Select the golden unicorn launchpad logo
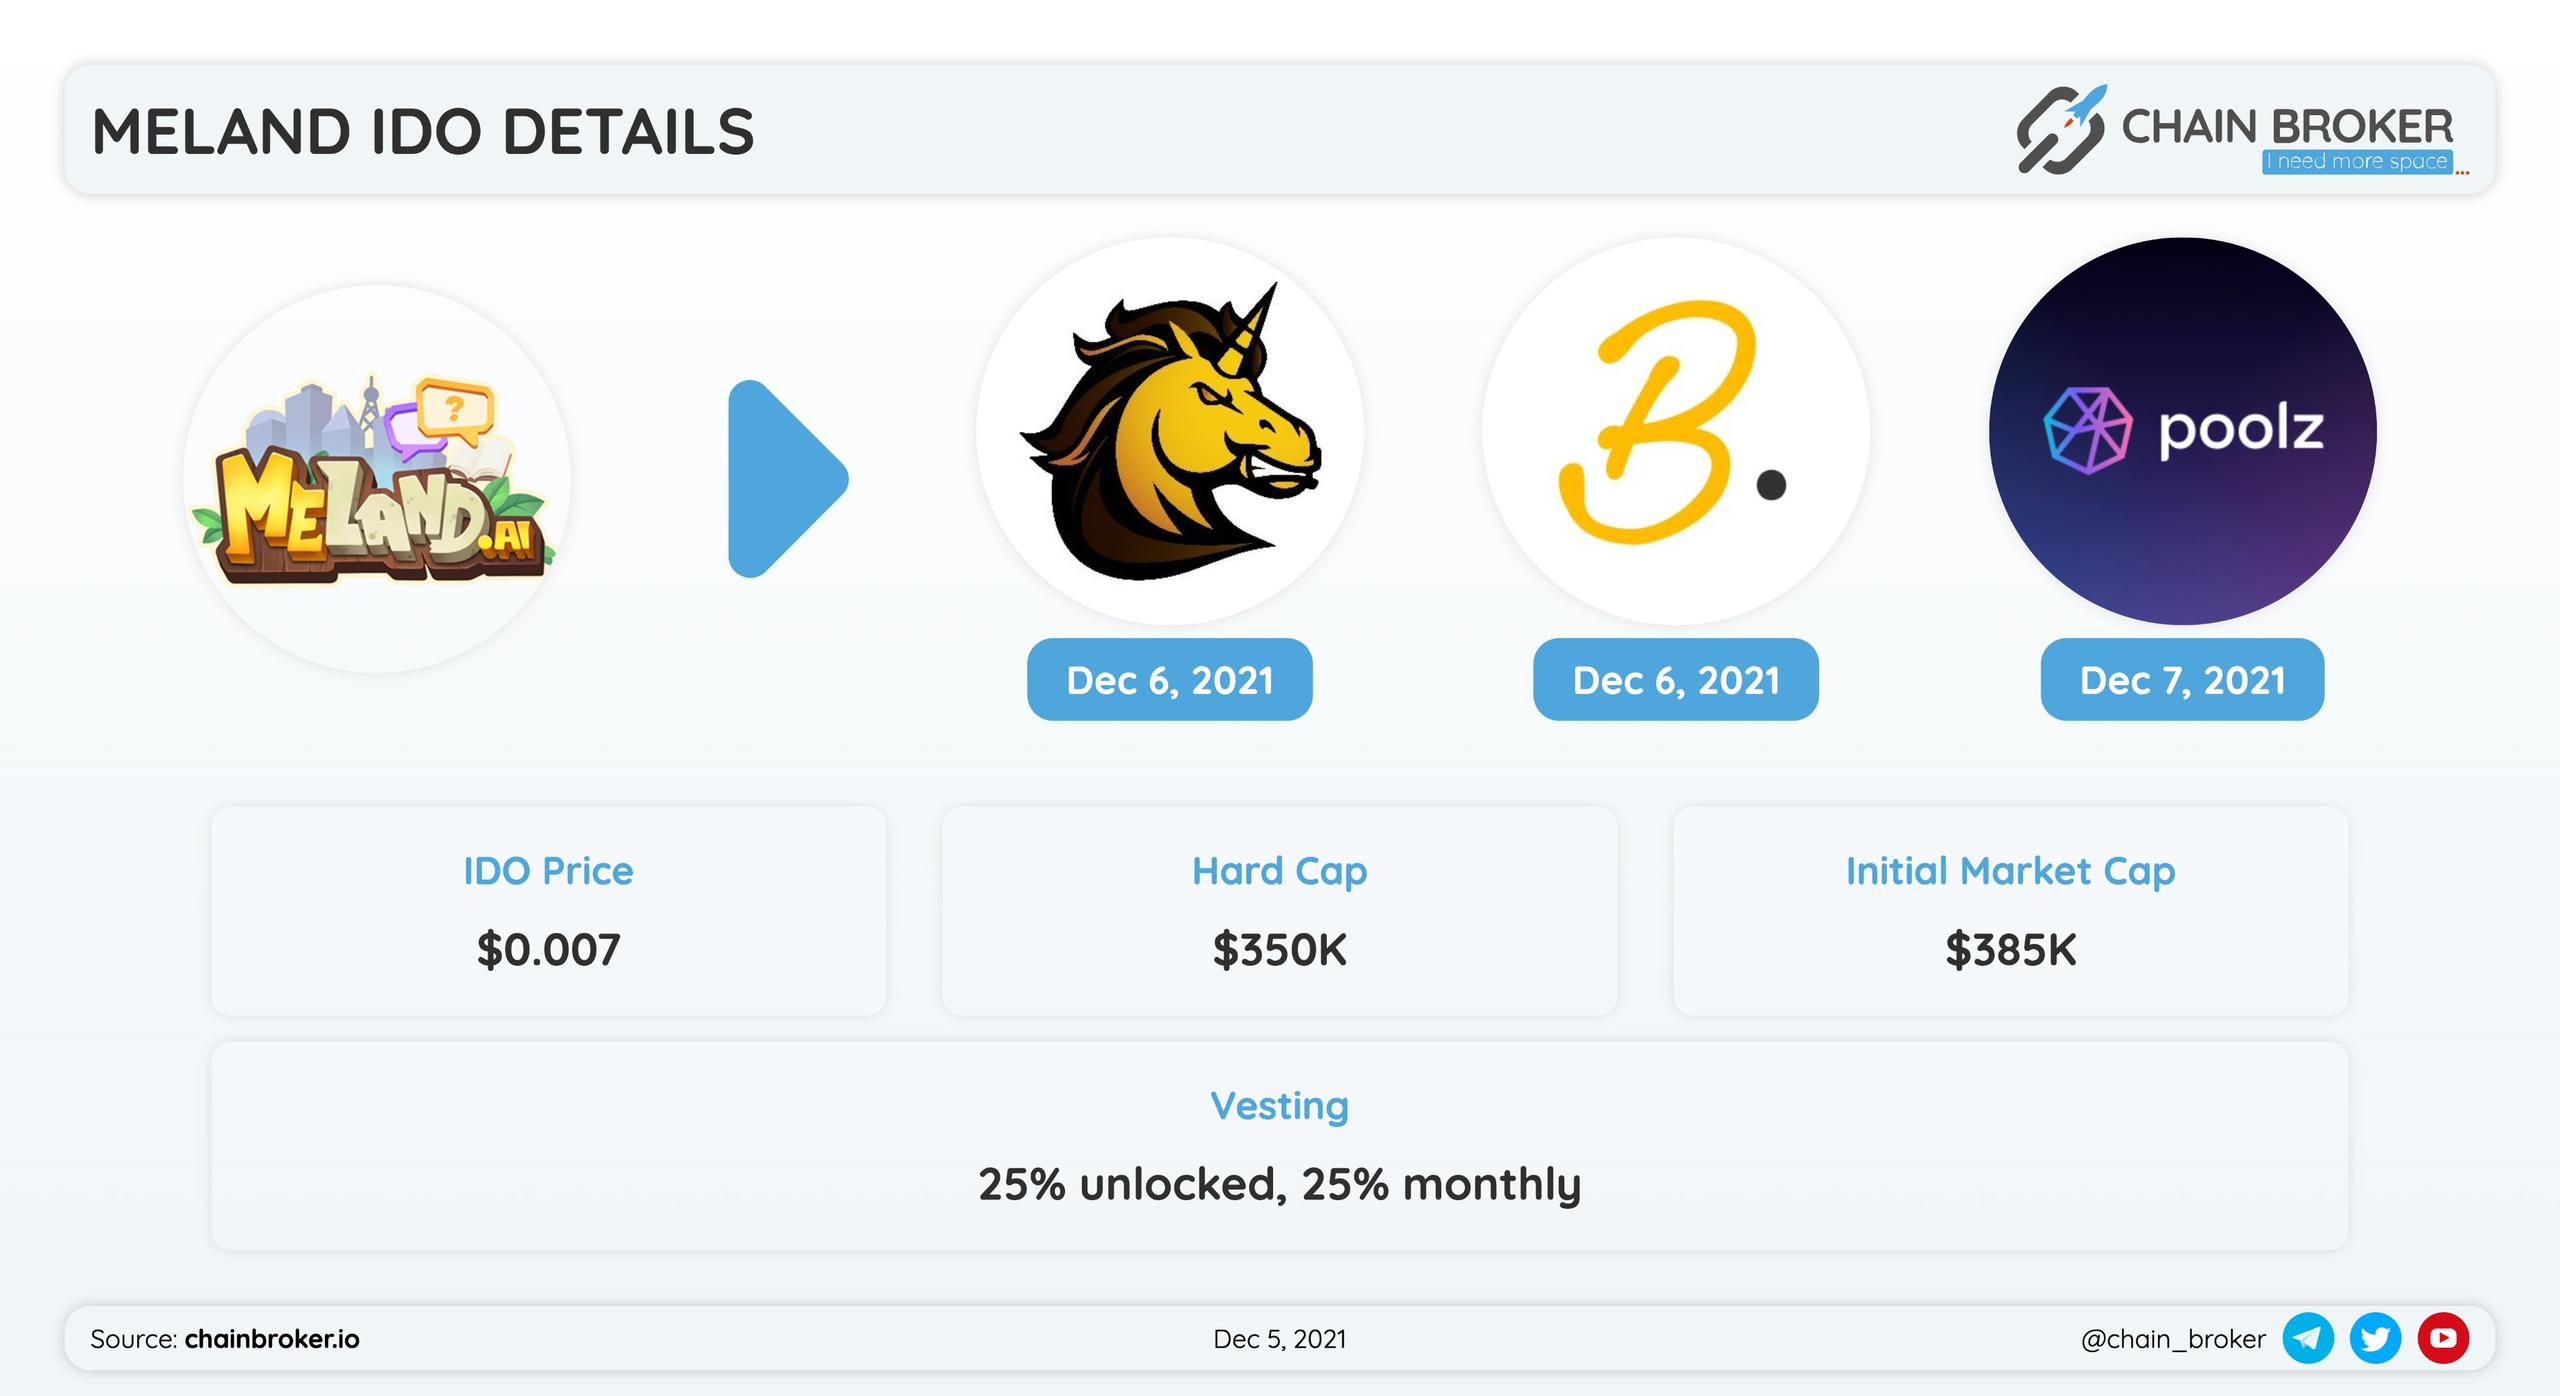2560x1396 pixels. click(x=1169, y=431)
